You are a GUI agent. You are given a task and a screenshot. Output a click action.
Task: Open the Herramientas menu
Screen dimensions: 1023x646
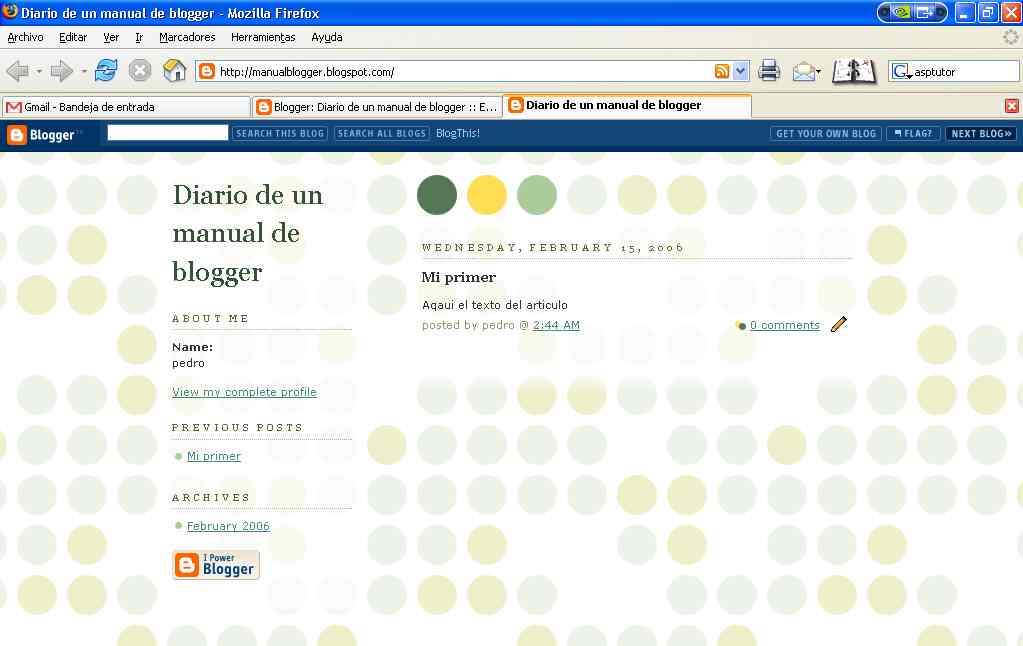point(263,37)
